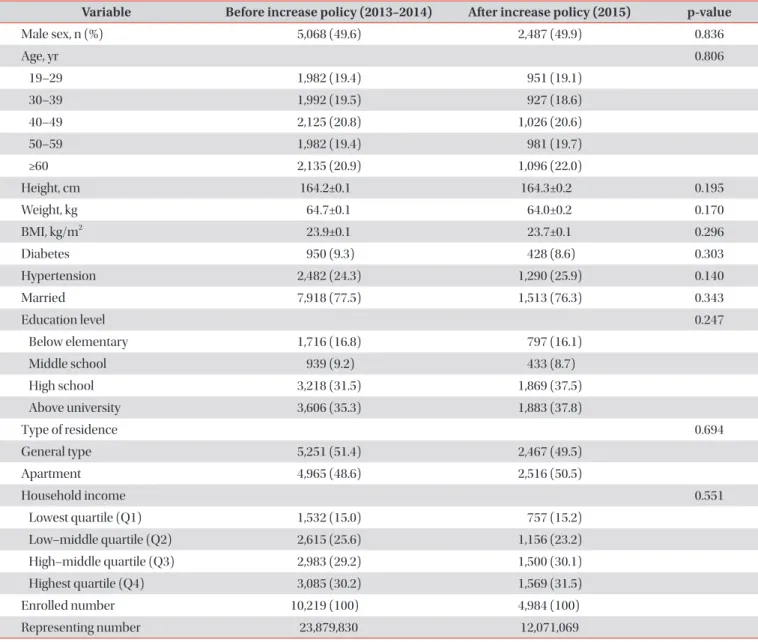Click the 'p-value' column header

coord(709,12)
